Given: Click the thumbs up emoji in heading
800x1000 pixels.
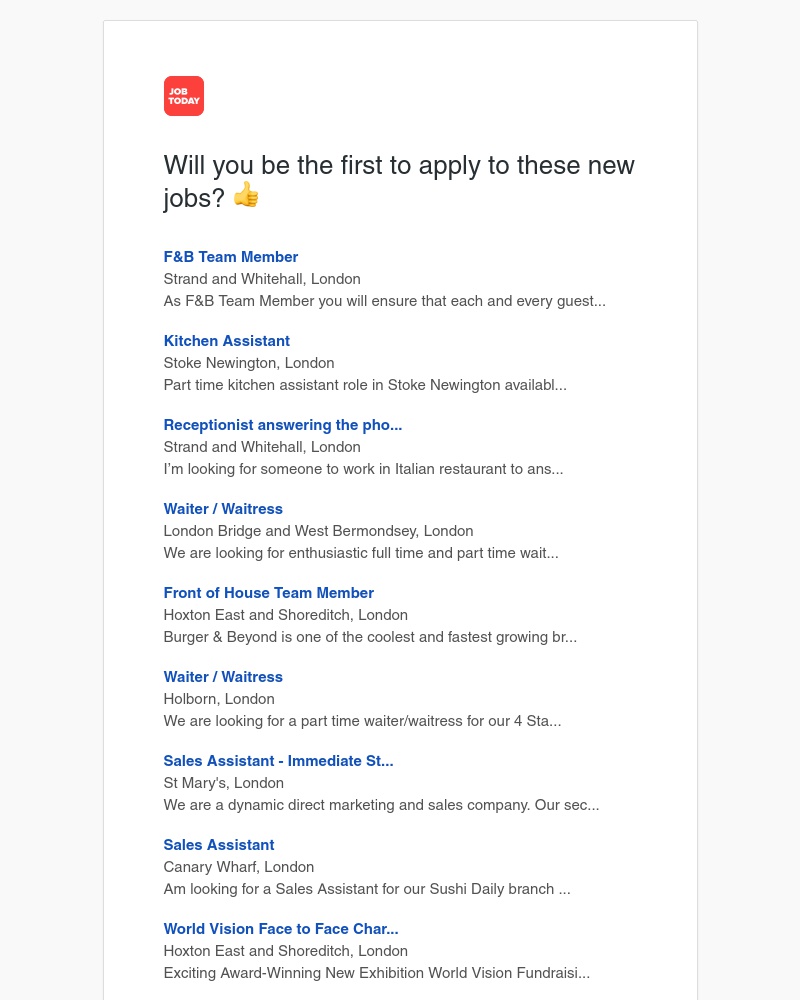Looking at the screenshot, I should coord(246,195).
